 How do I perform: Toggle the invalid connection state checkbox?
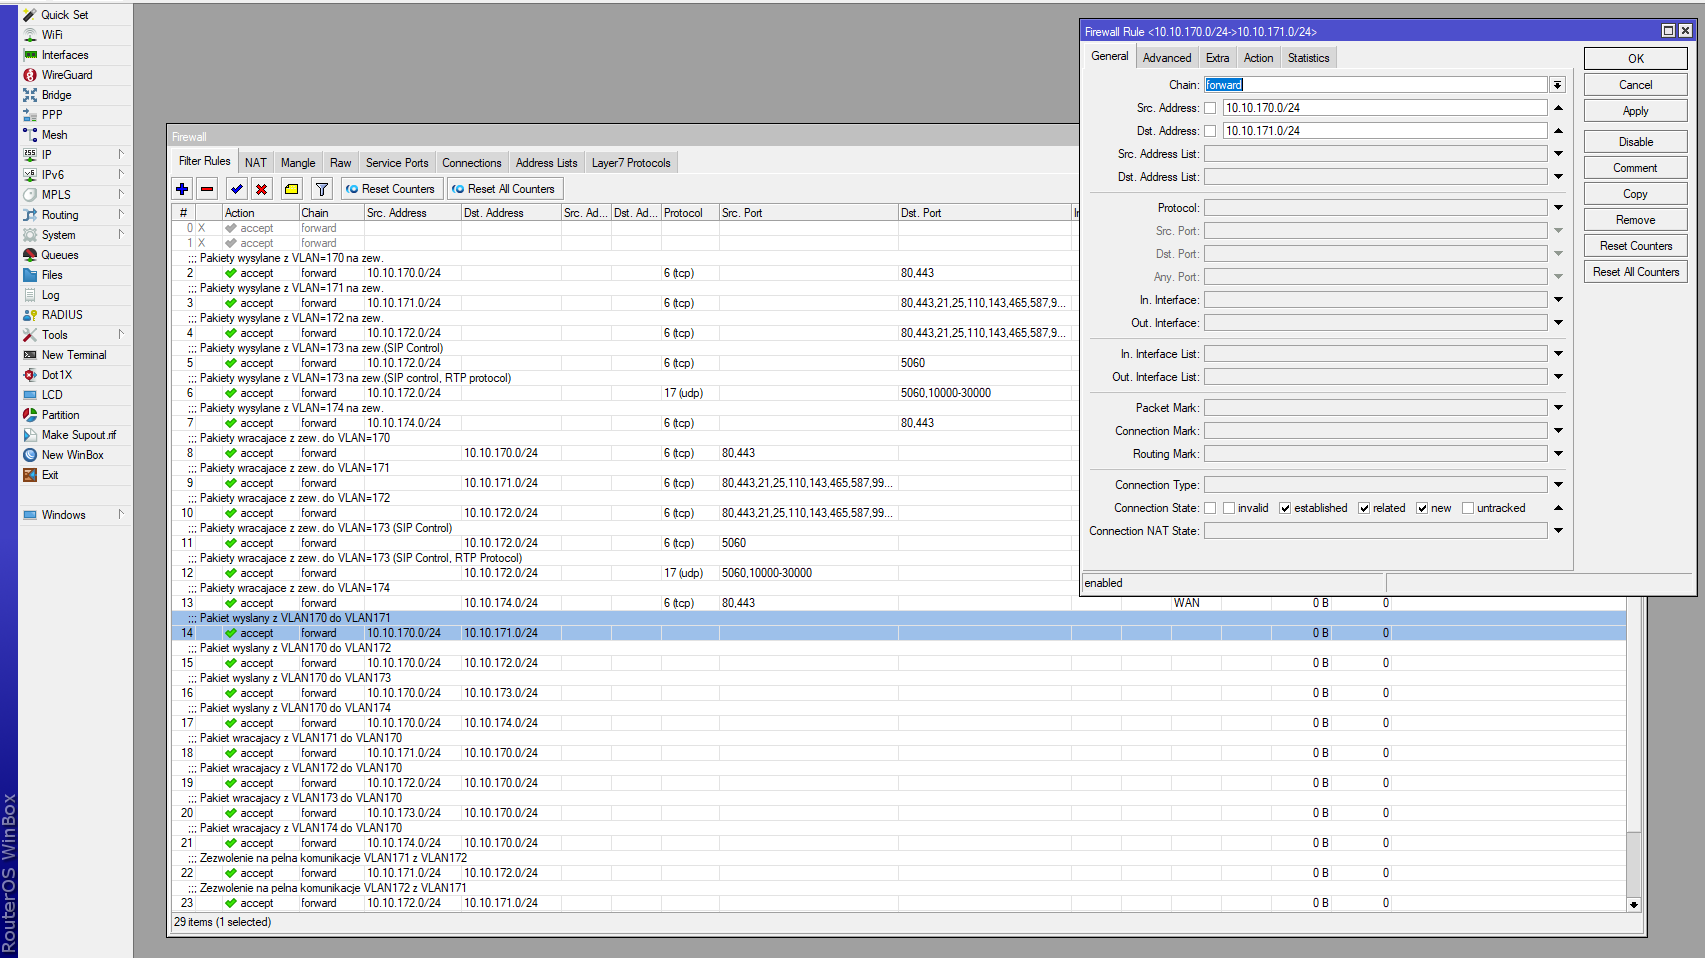tap(1229, 508)
